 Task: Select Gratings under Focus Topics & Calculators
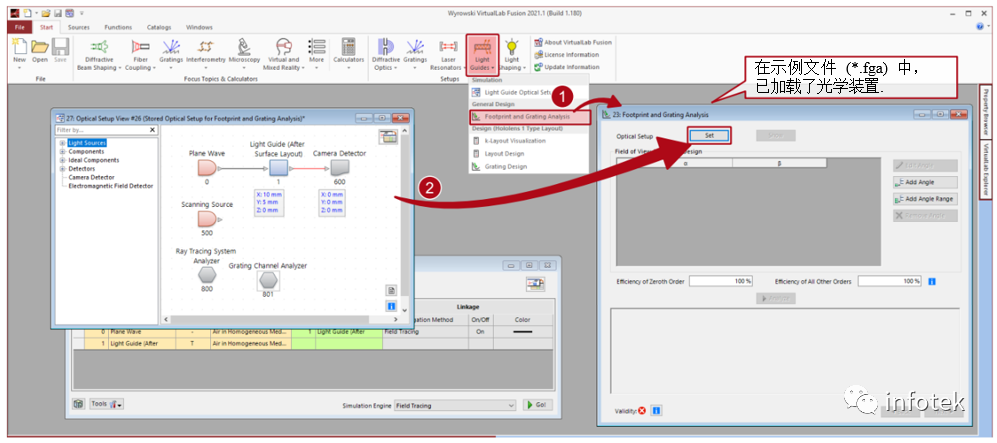pyautogui.click(x=171, y=54)
